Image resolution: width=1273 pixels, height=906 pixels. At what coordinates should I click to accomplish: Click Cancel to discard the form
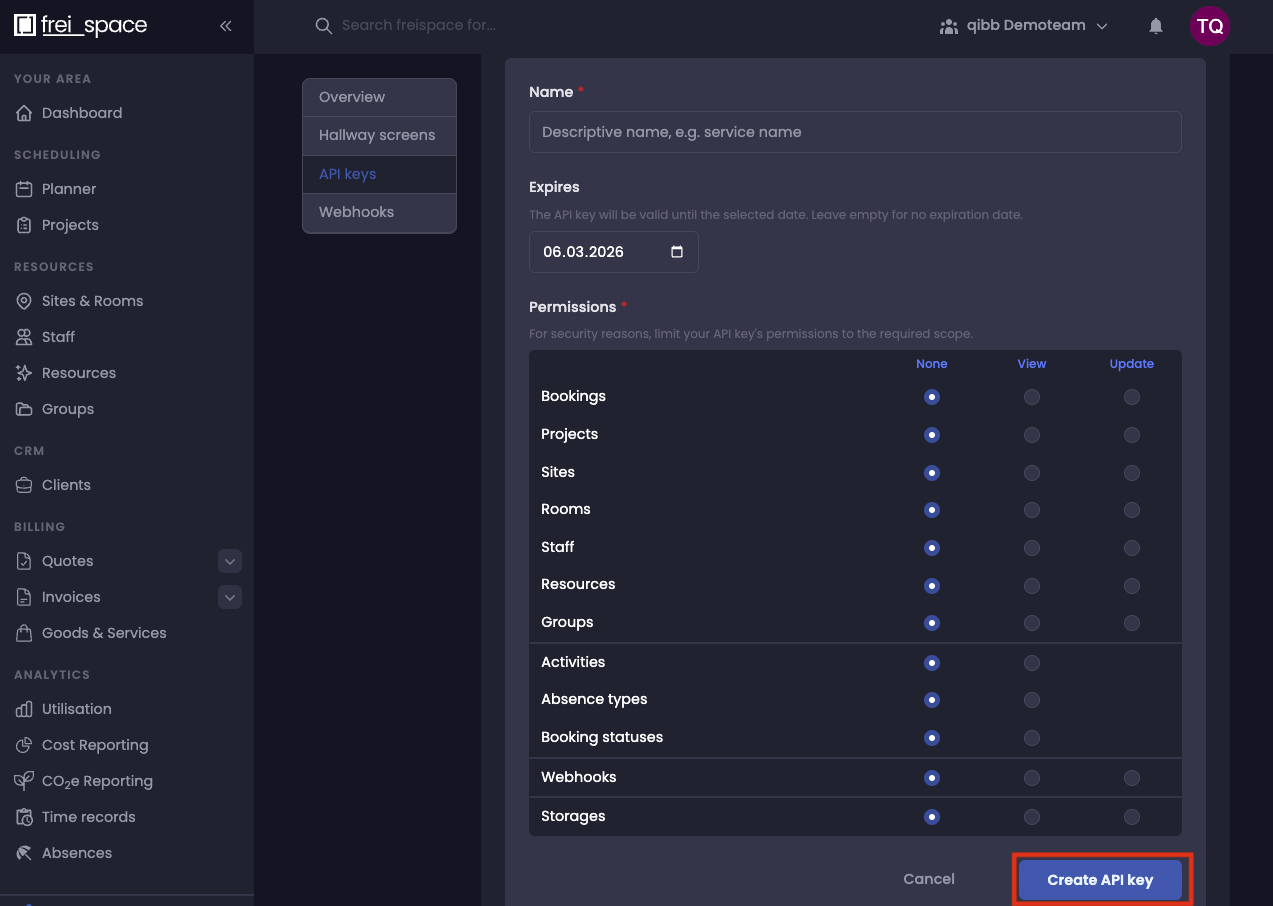[x=928, y=879]
